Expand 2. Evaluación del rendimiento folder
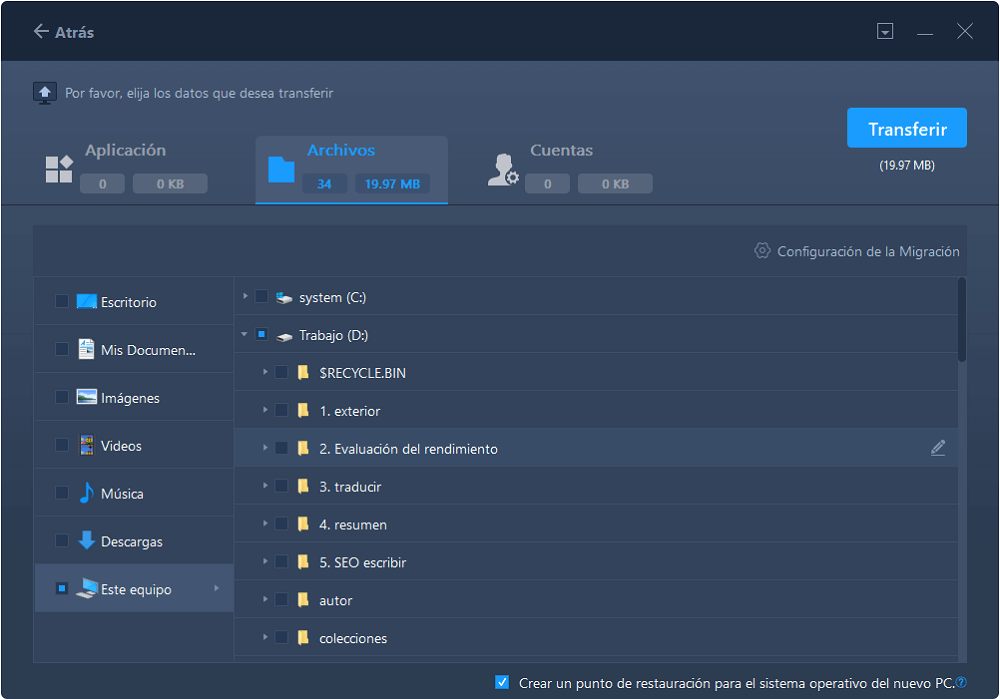1000x699 pixels. [x=265, y=448]
